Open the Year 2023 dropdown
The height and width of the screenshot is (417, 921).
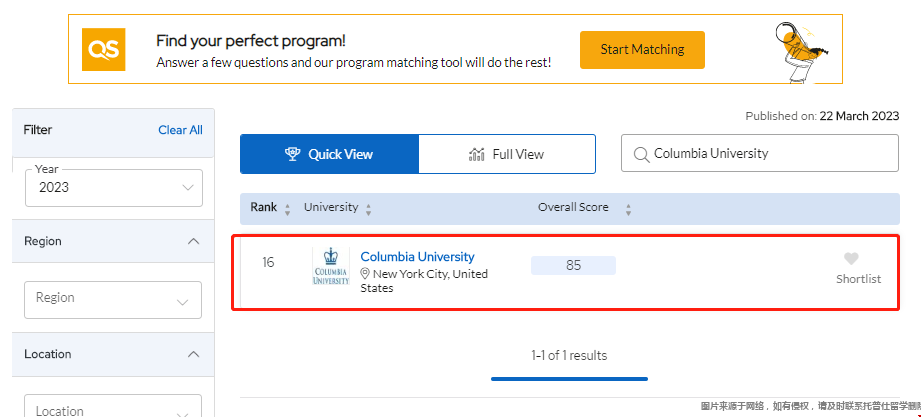coord(114,188)
